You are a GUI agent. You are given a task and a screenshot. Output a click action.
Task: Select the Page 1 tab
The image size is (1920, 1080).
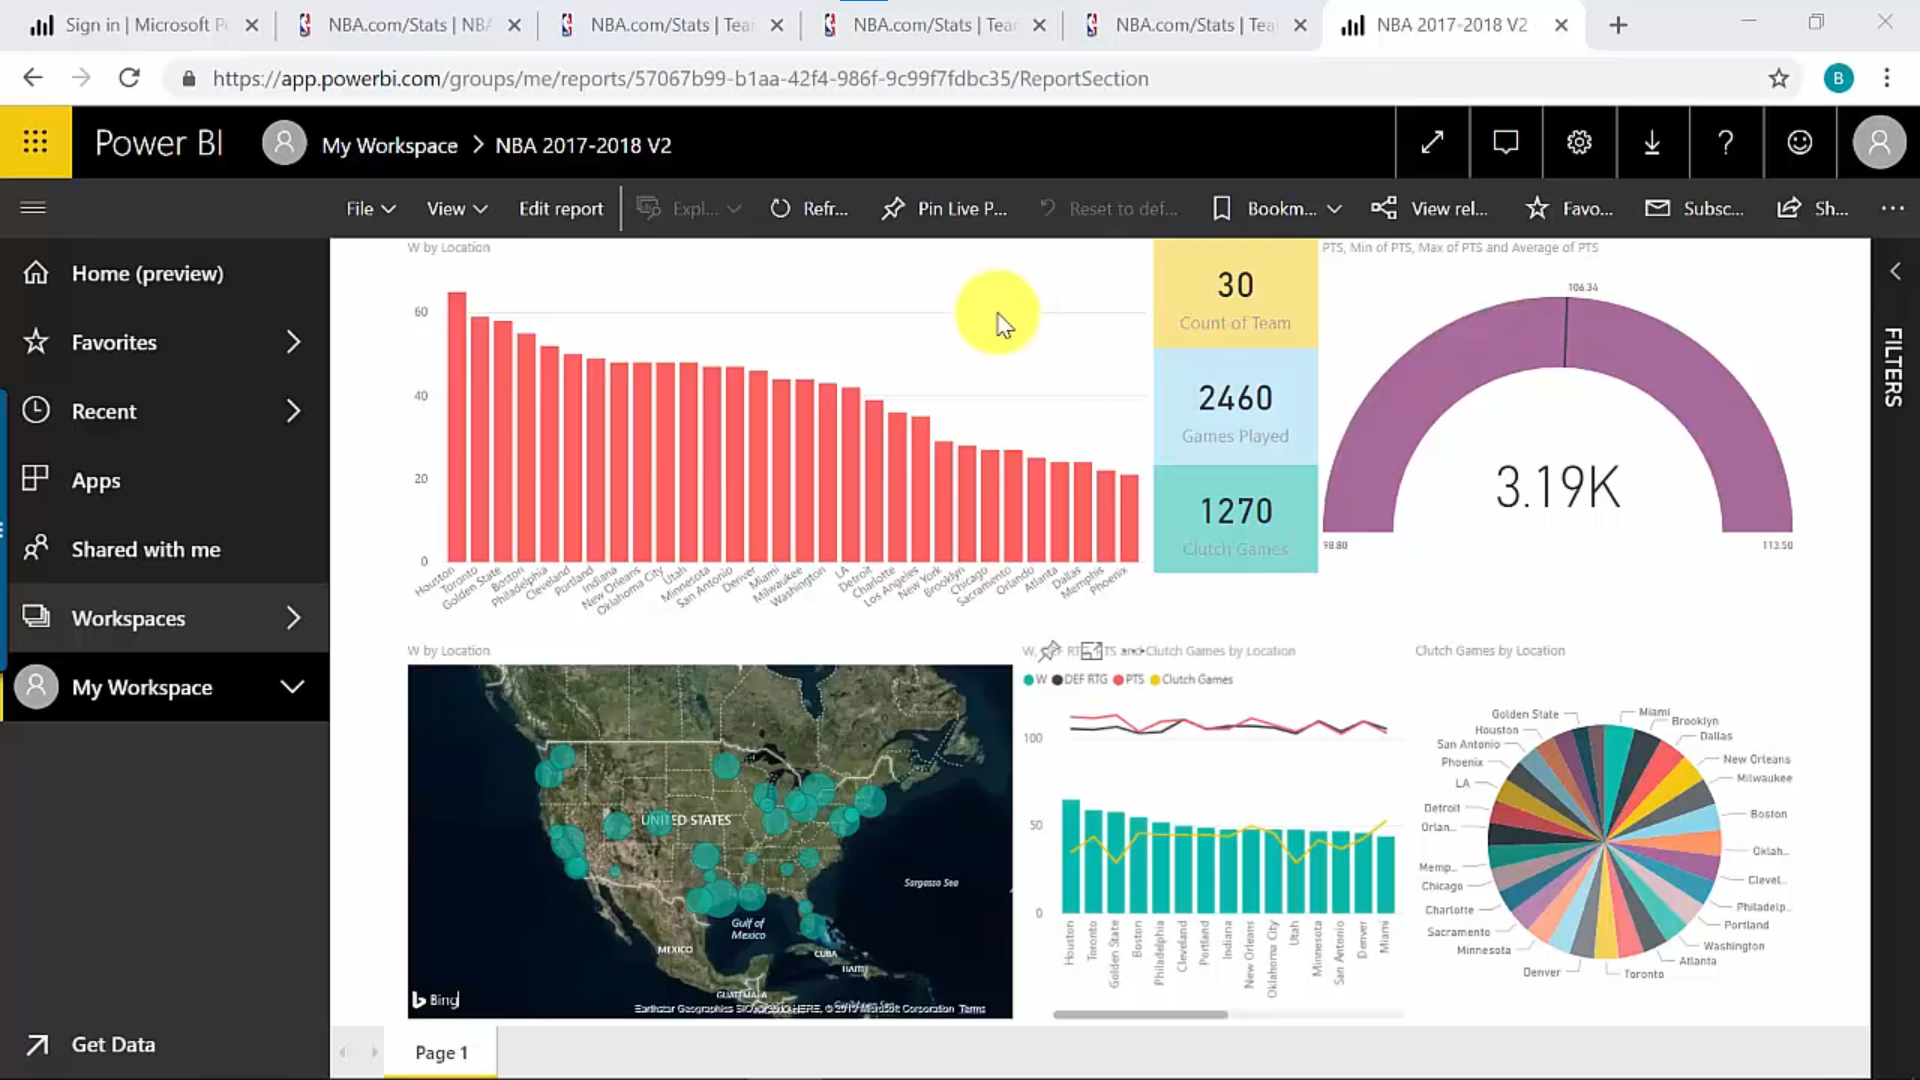[441, 1052]
